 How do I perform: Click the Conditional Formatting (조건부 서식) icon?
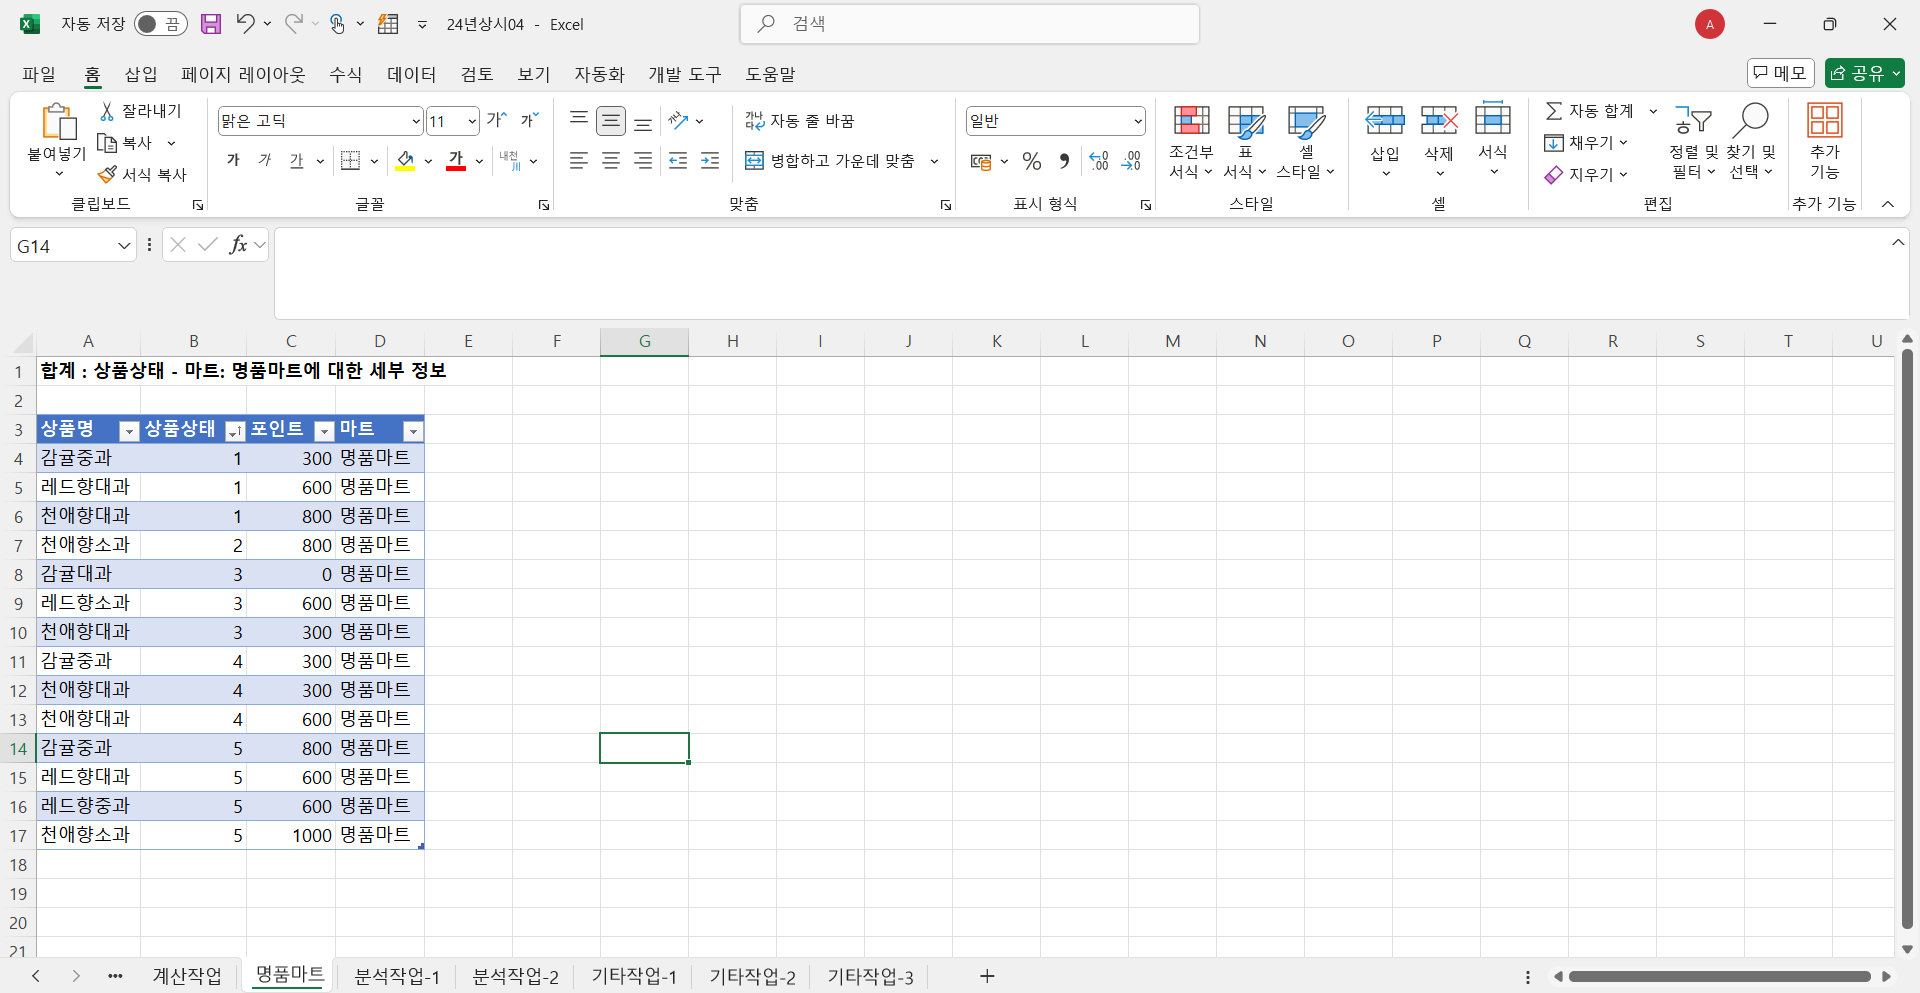pyautogui.click(x=1190, y=121)
